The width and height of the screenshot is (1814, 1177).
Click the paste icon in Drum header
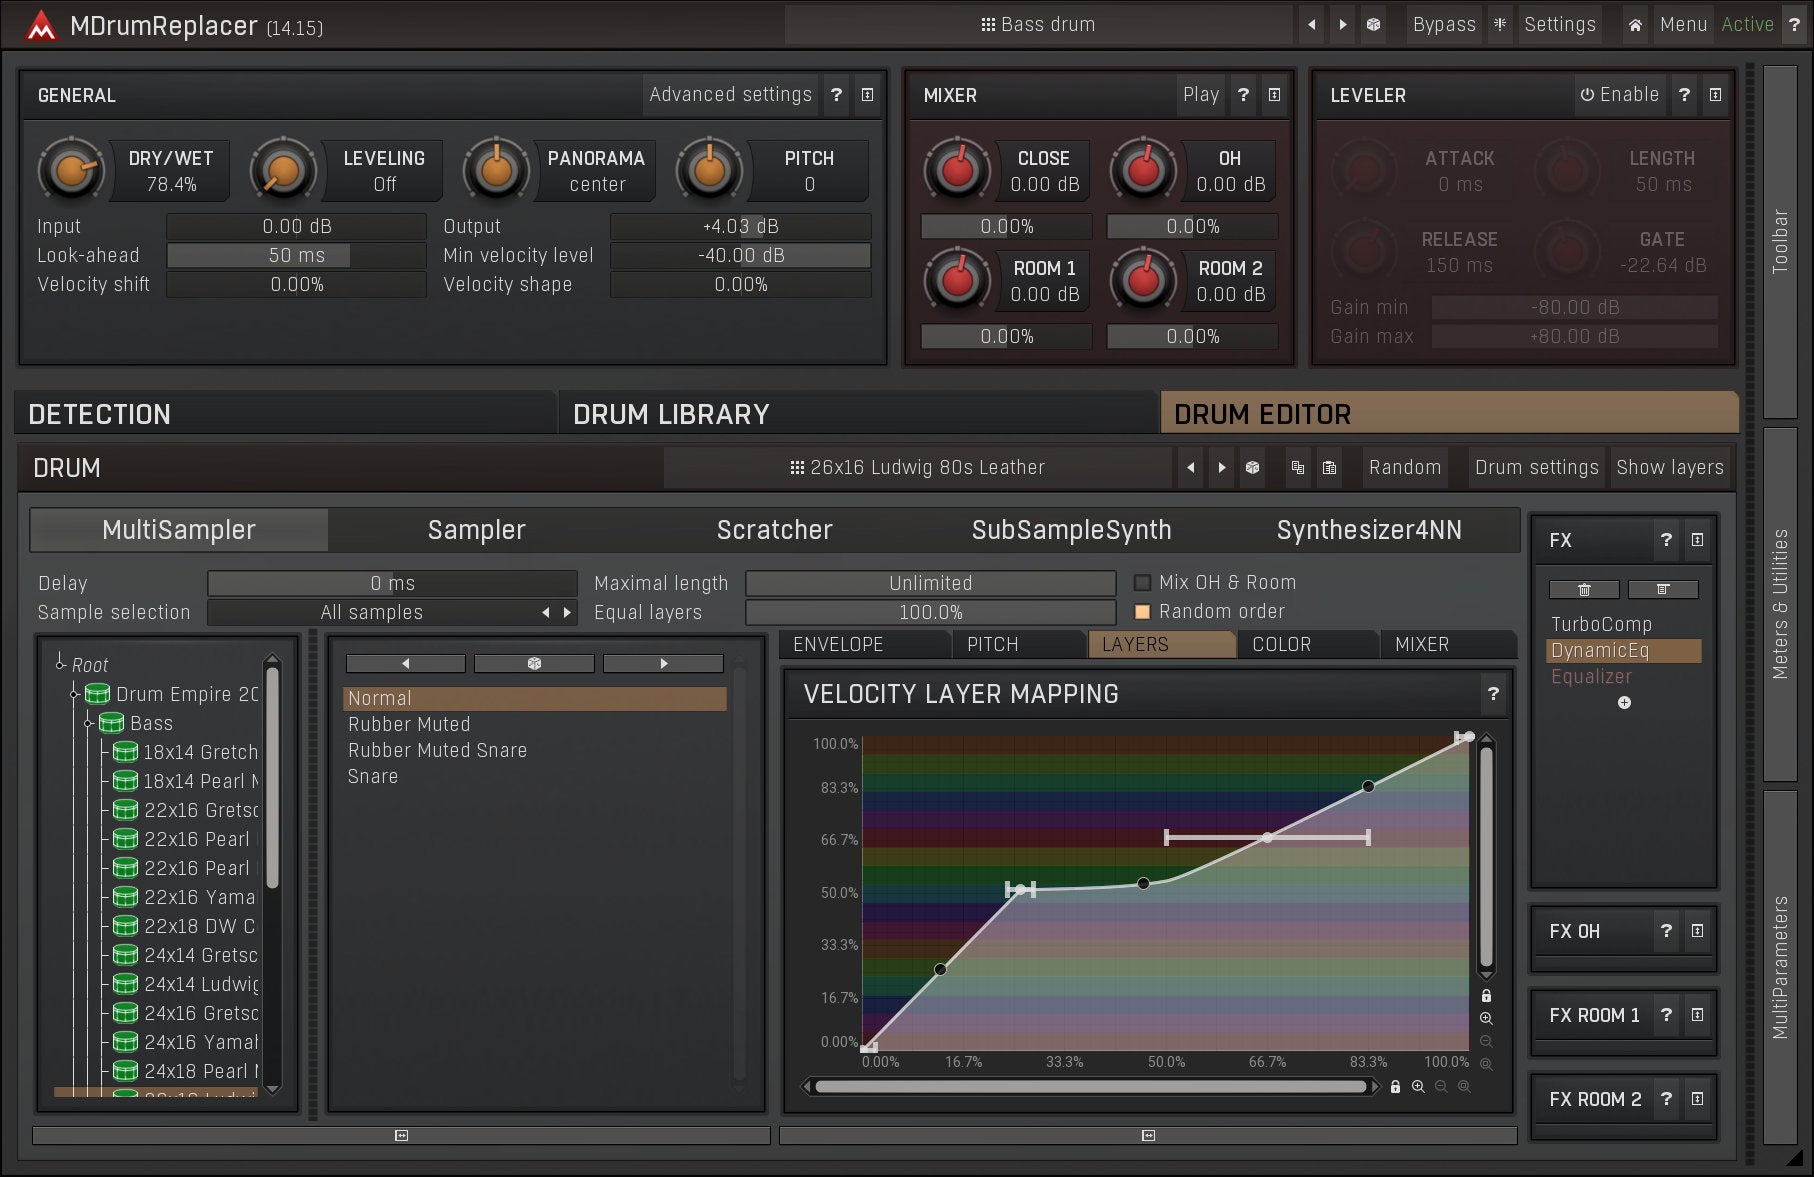(x=1329, y=468)
